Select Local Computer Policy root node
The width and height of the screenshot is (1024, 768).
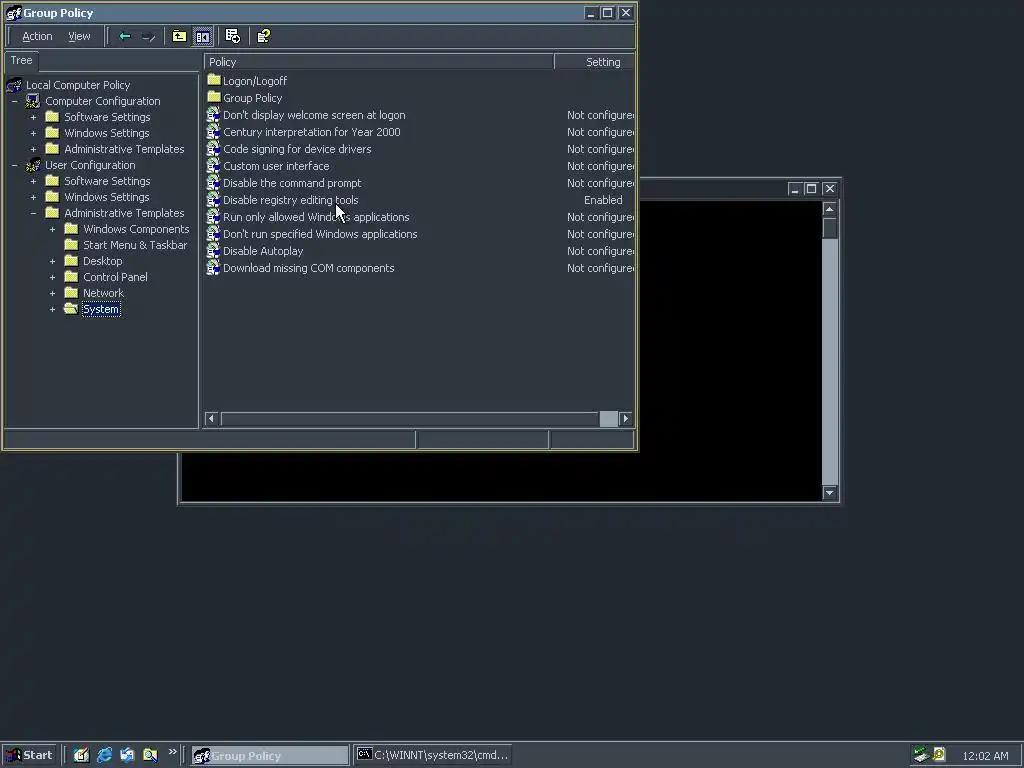[78, 85]
